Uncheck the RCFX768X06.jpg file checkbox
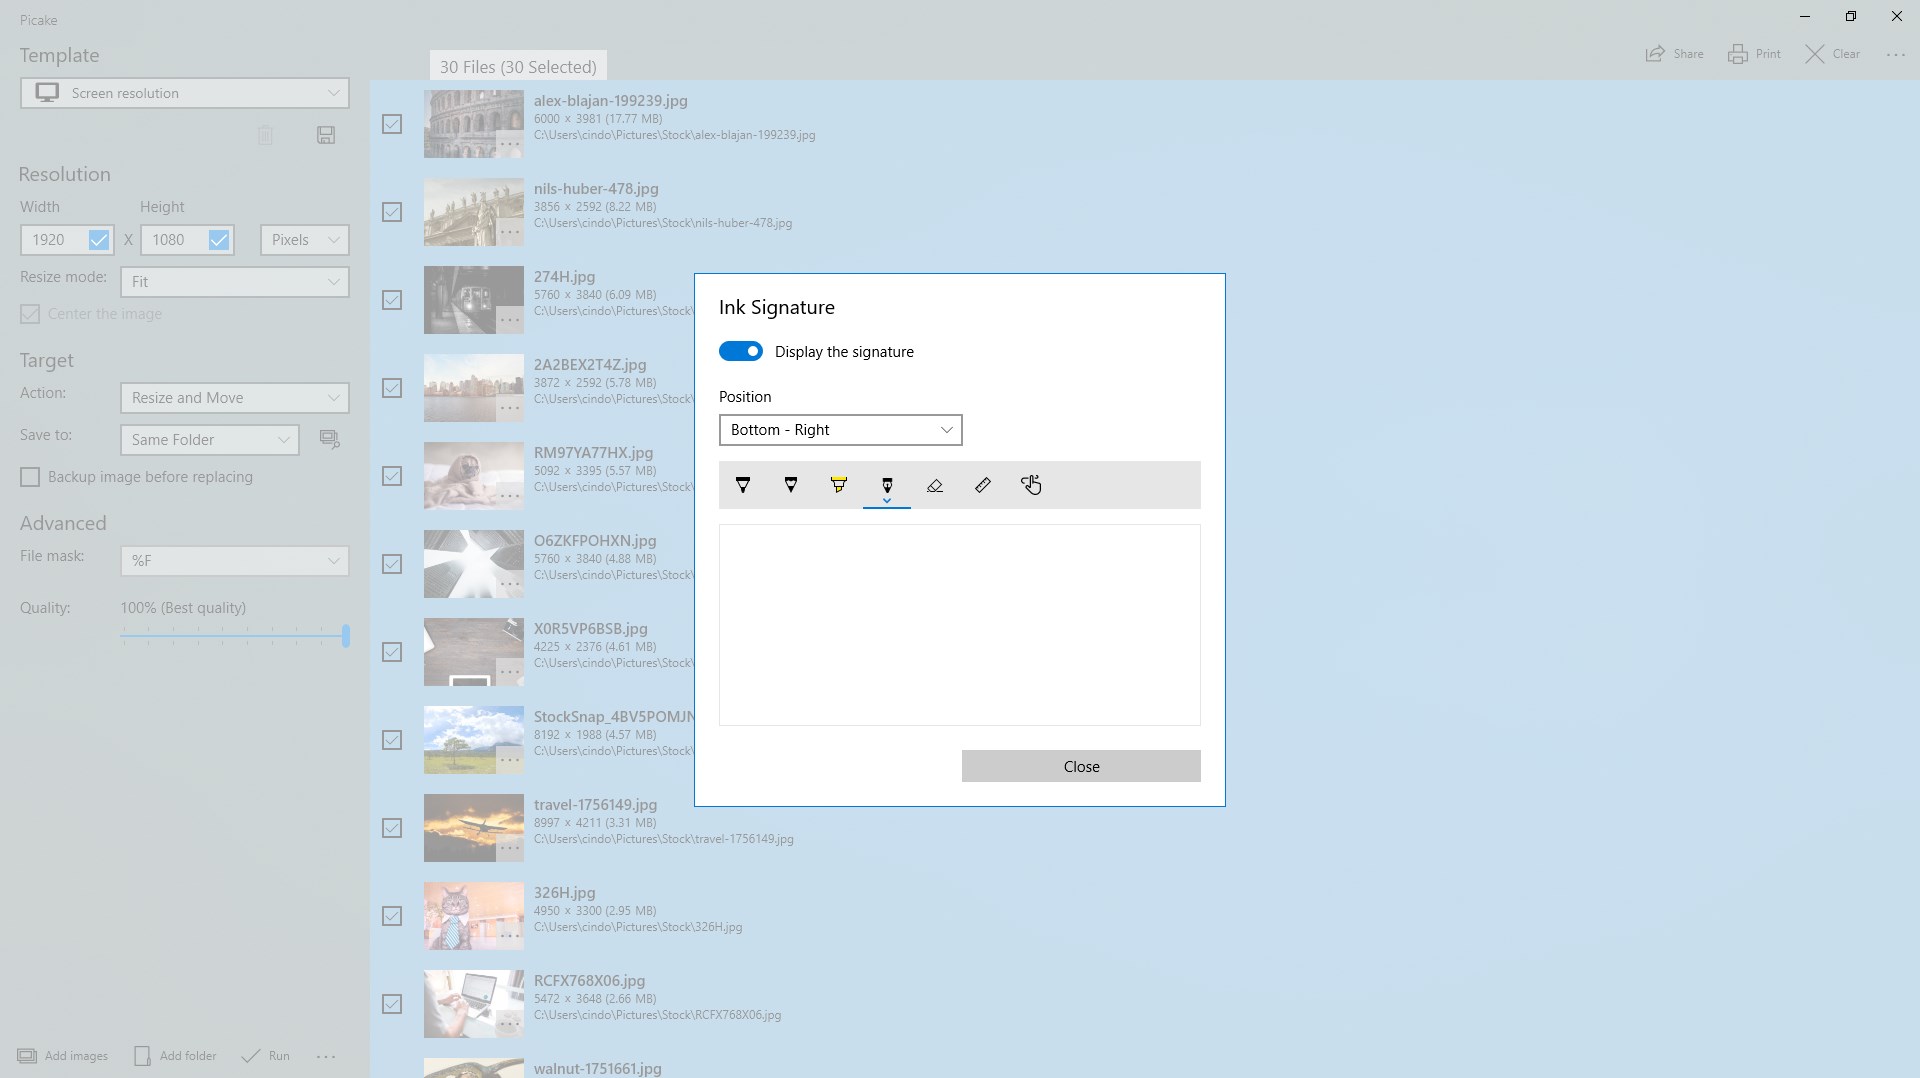The height and width of the screenshot is (1078, 1920). (392, 1004)
